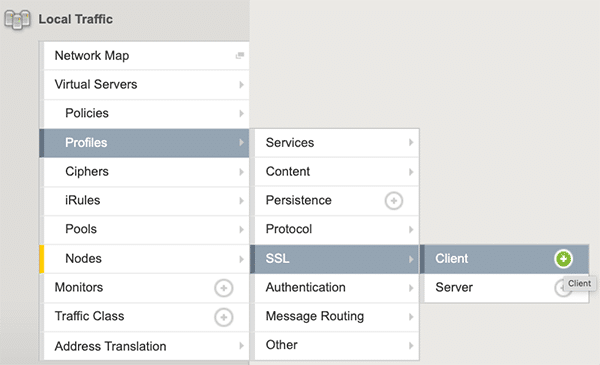Click the green plus icon beside Client

point(563,259)
